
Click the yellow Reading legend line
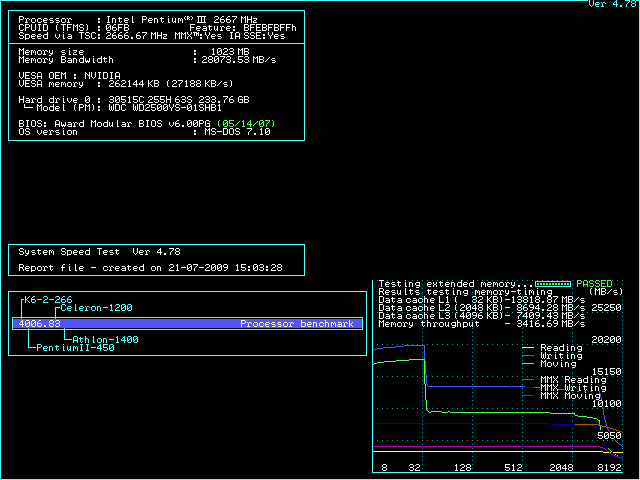pos(530,348)
